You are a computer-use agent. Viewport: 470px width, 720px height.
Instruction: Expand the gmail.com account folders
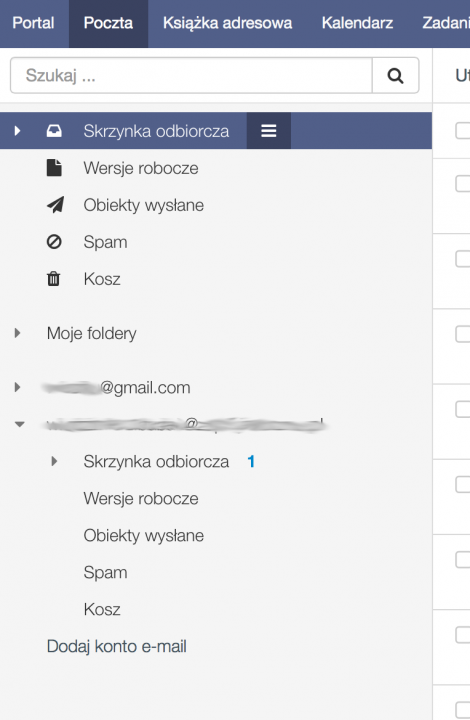point(17,387)
